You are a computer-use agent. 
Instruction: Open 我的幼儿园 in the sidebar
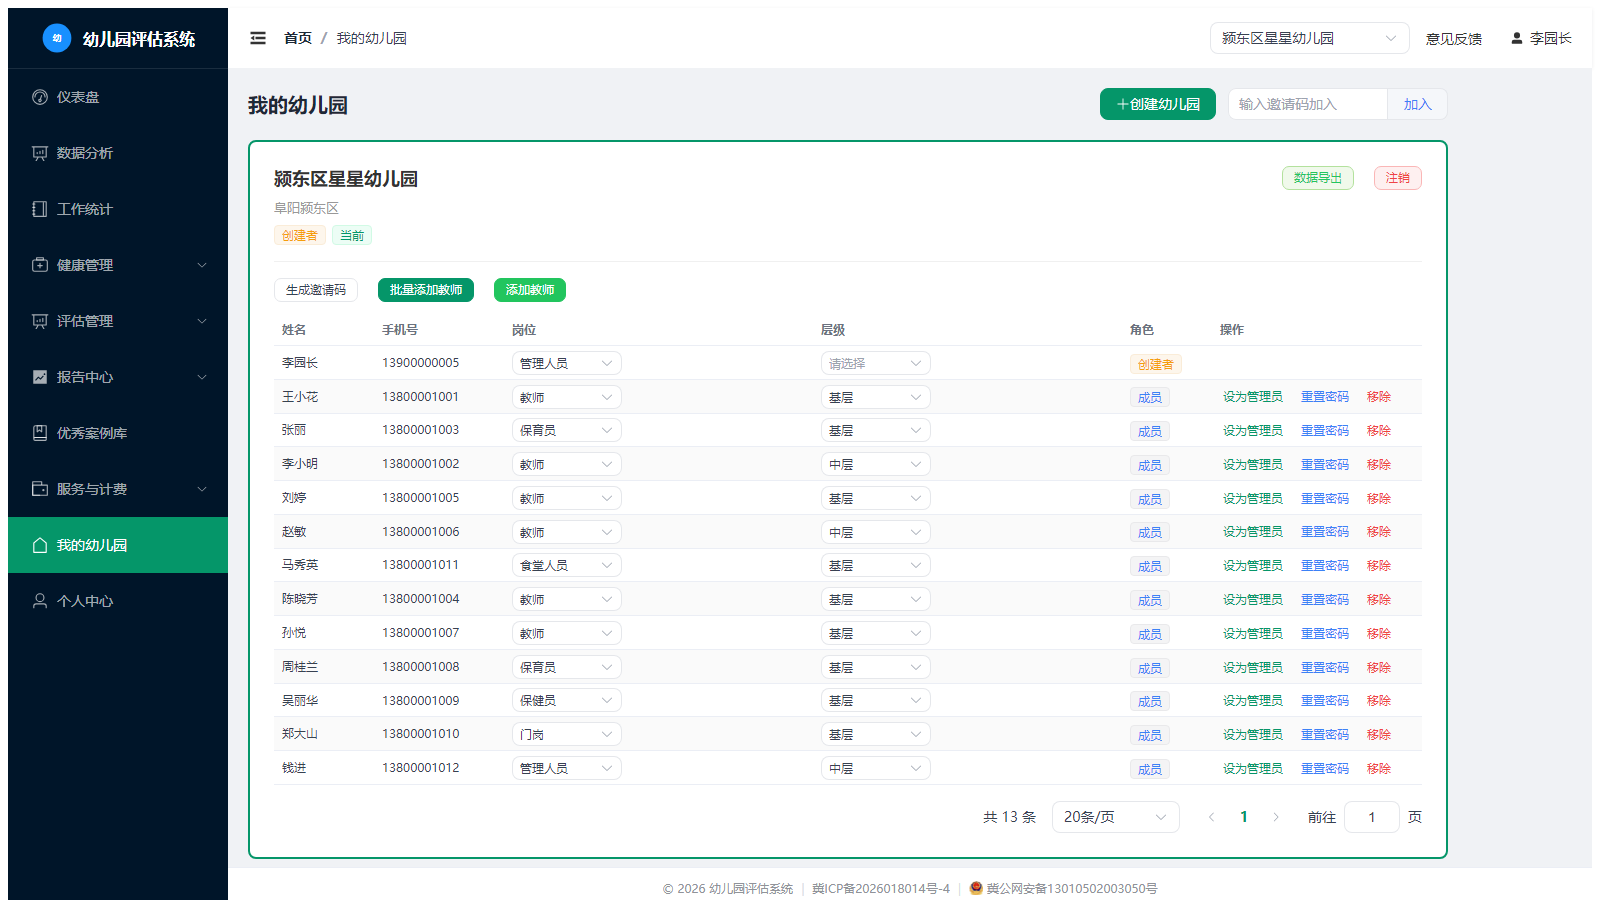118,545
